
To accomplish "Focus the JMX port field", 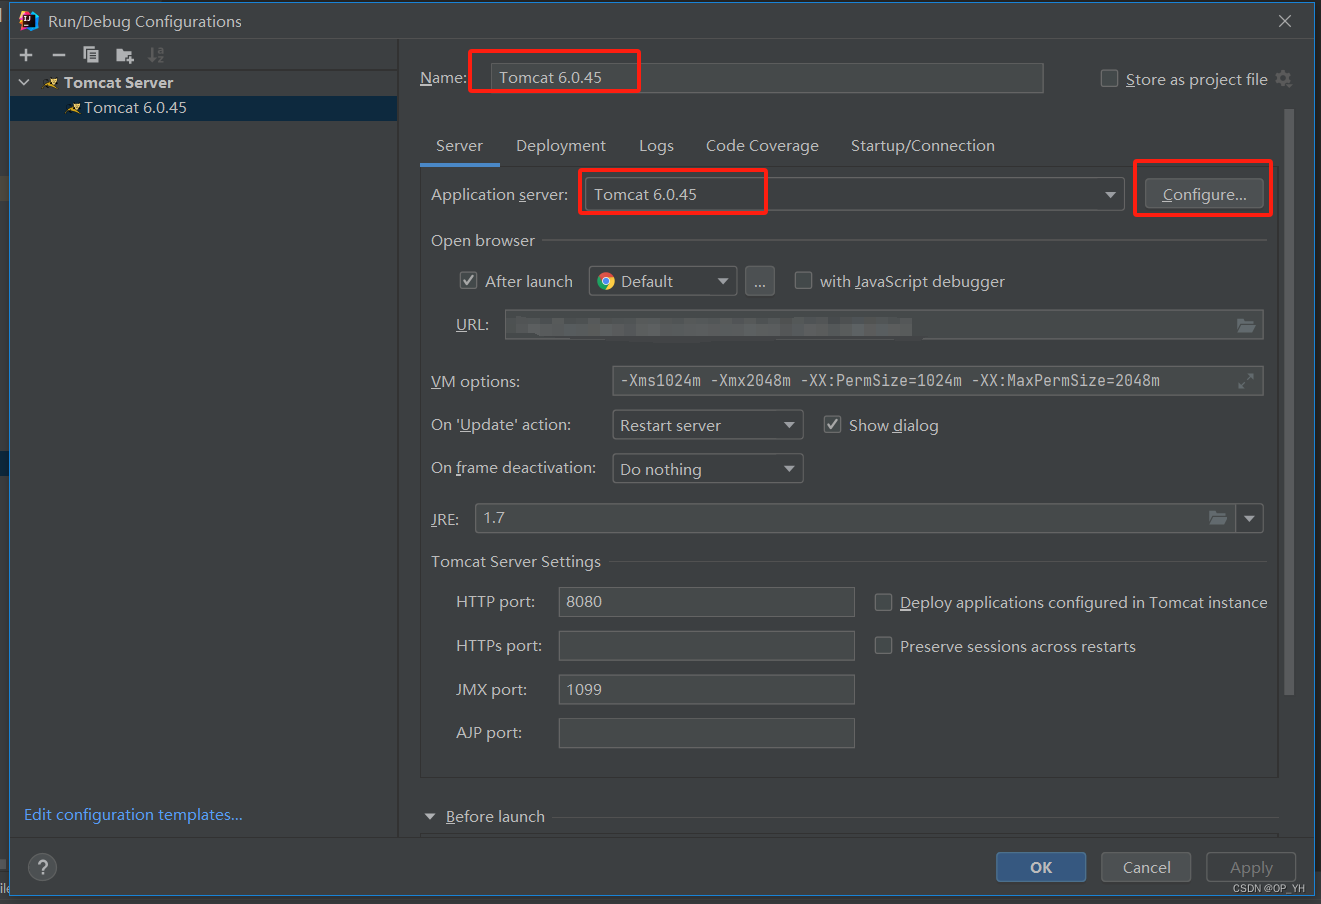I will tap(706, 689).
